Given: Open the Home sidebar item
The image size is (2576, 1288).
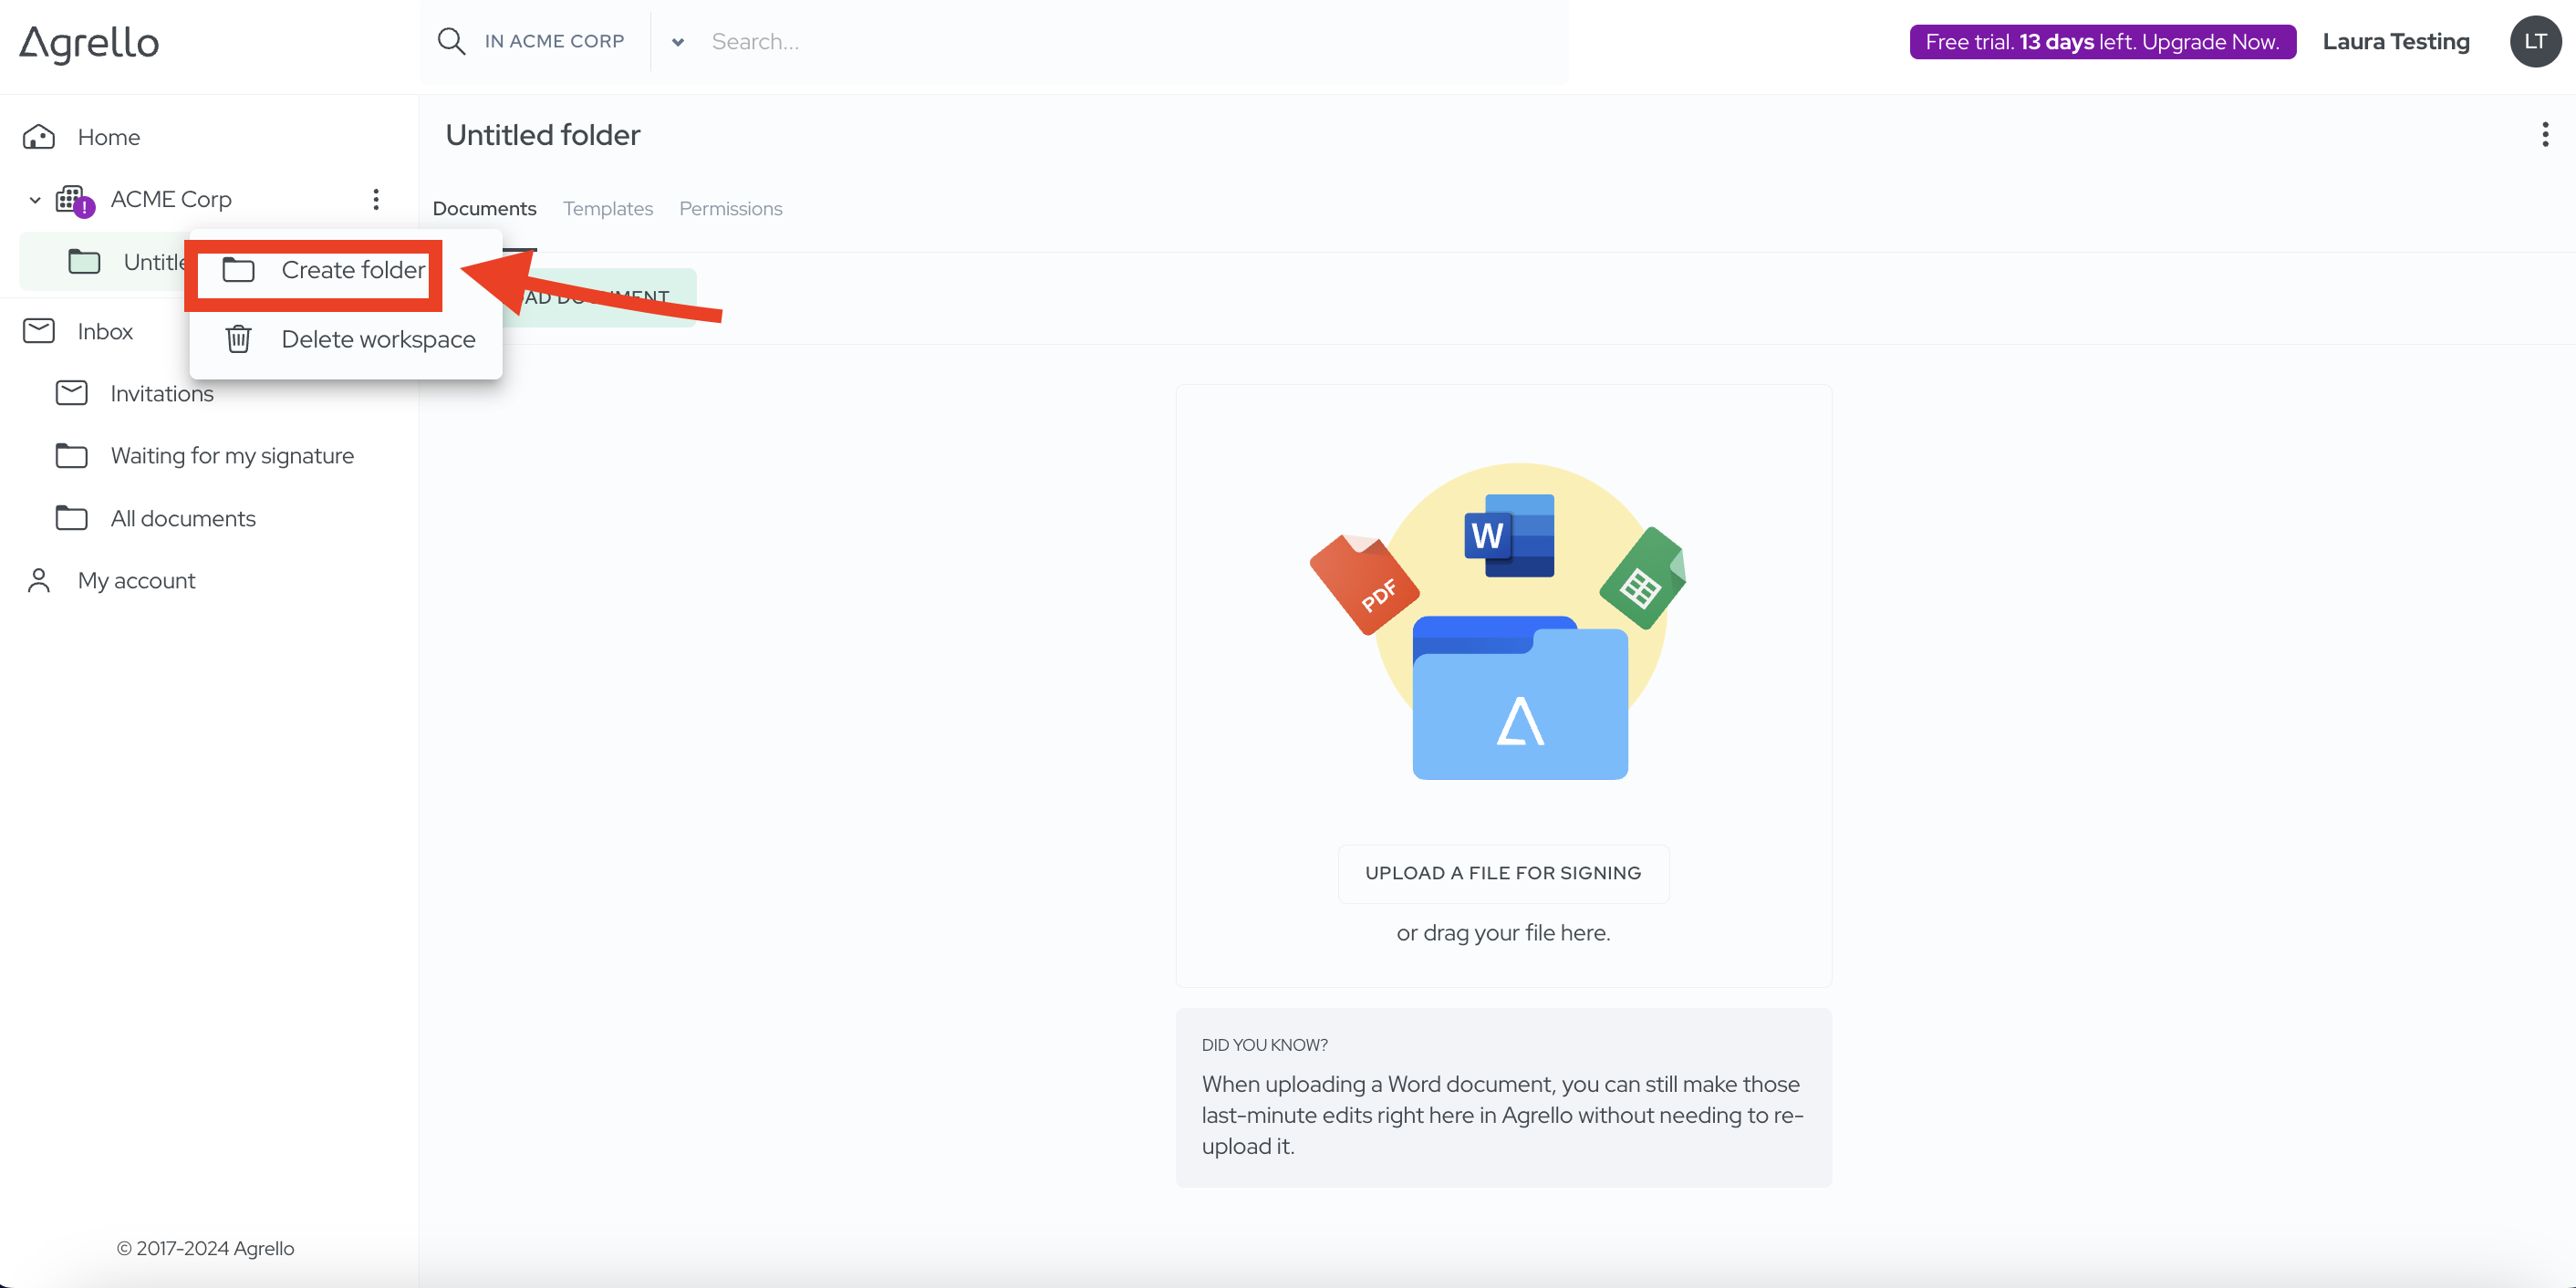Looking at the screenshot, I should click(108, 137).
